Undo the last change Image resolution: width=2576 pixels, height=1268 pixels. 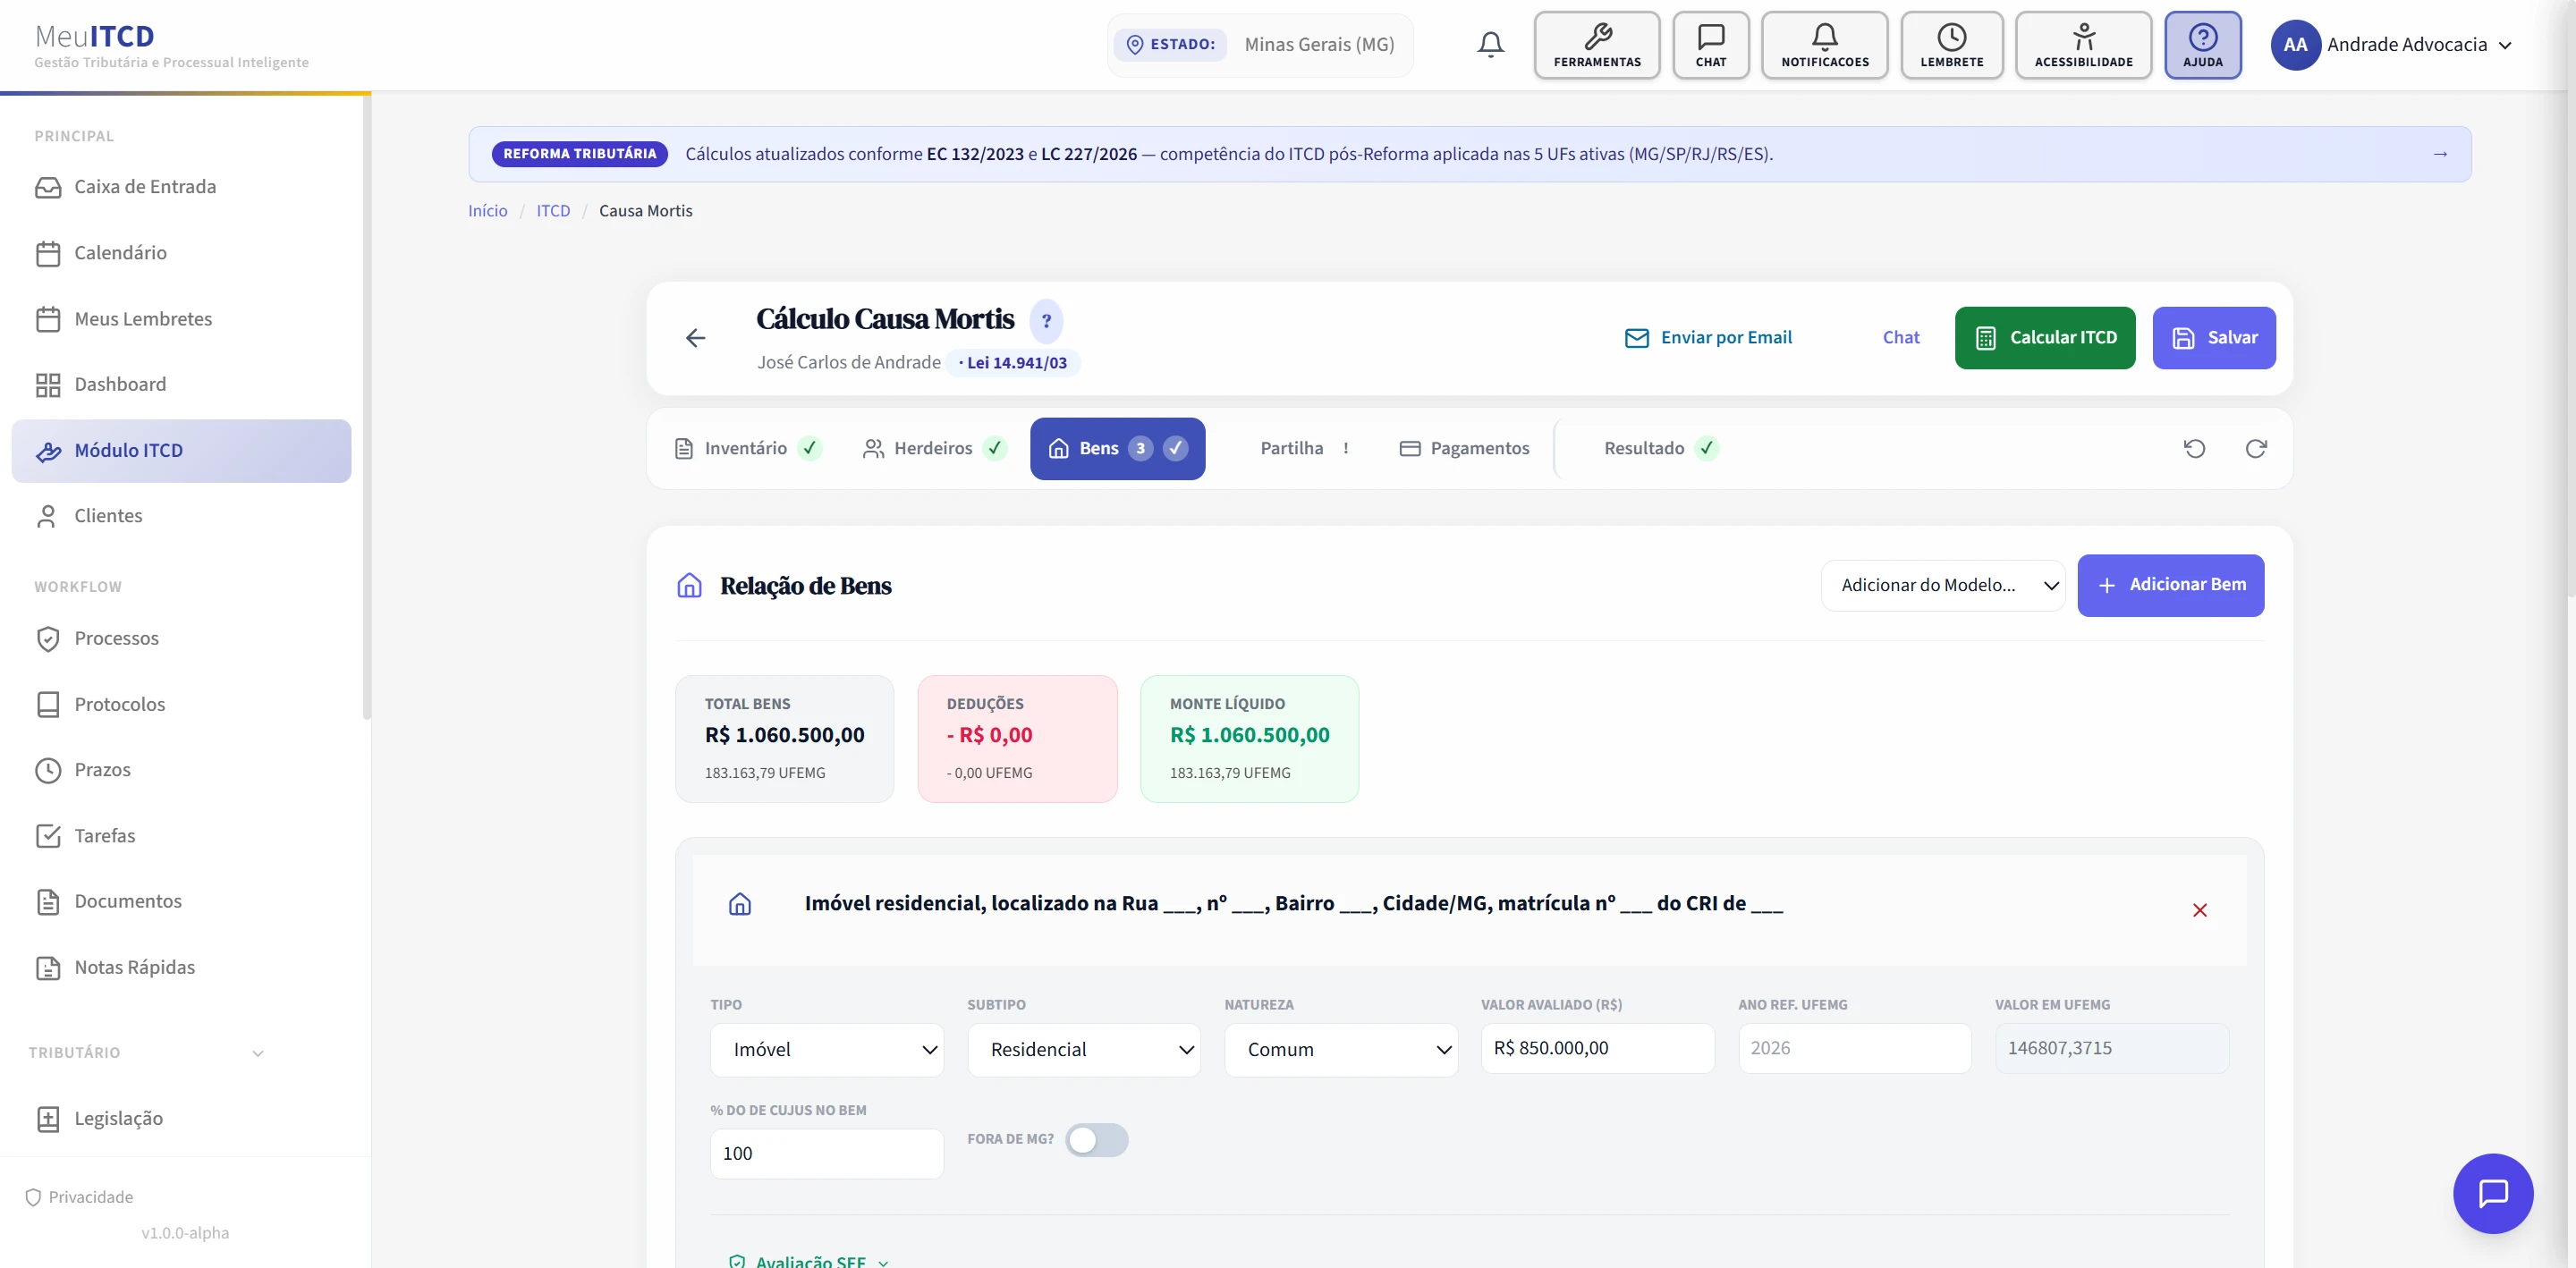click(2194, 448)
